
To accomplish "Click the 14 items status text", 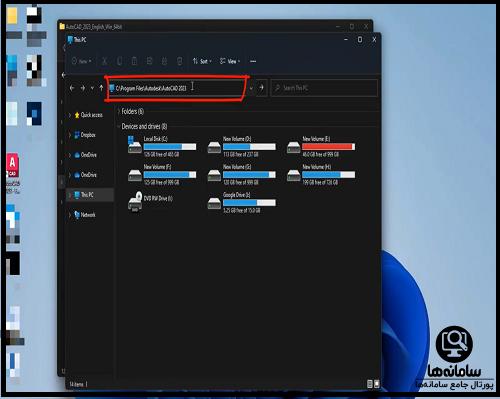I will coord(76,384).
